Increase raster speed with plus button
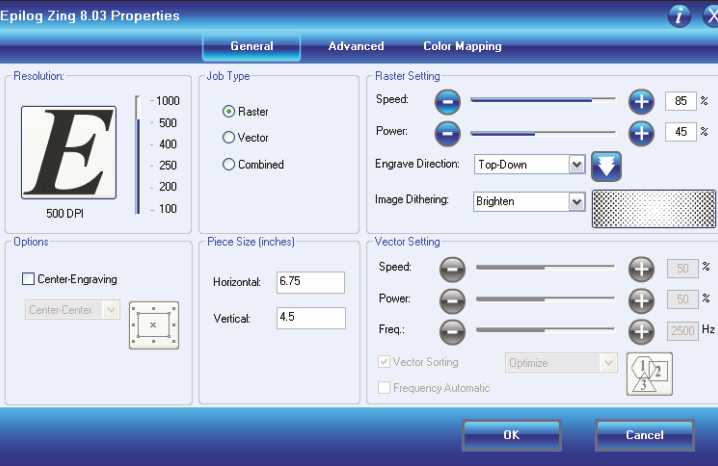 point(641,102)
